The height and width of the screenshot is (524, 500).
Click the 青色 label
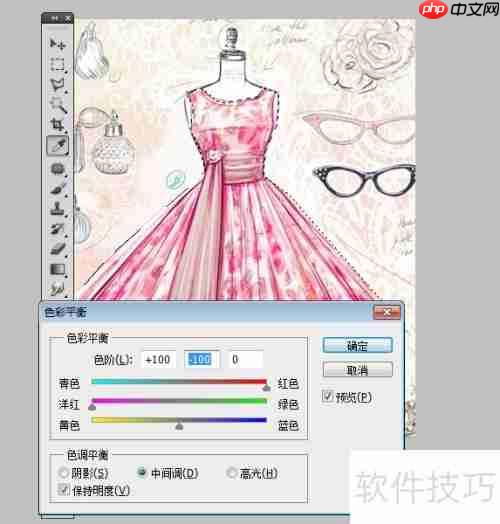tap(70, 383)
